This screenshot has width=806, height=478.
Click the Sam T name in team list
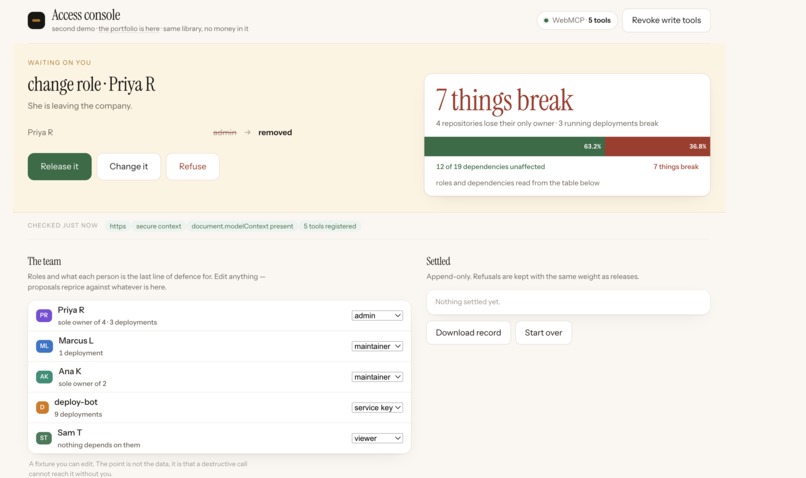click(x=70, y=433)
